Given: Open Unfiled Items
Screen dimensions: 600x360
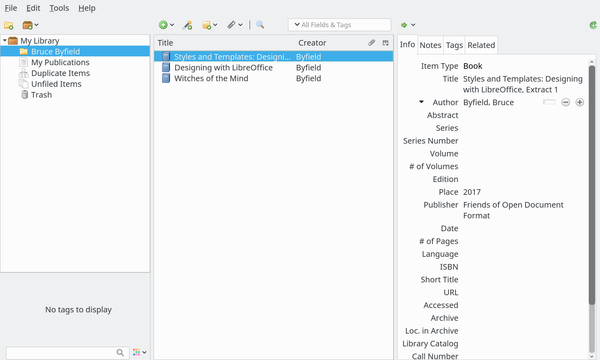Looking at the screenshot, I should click(56, 84).
